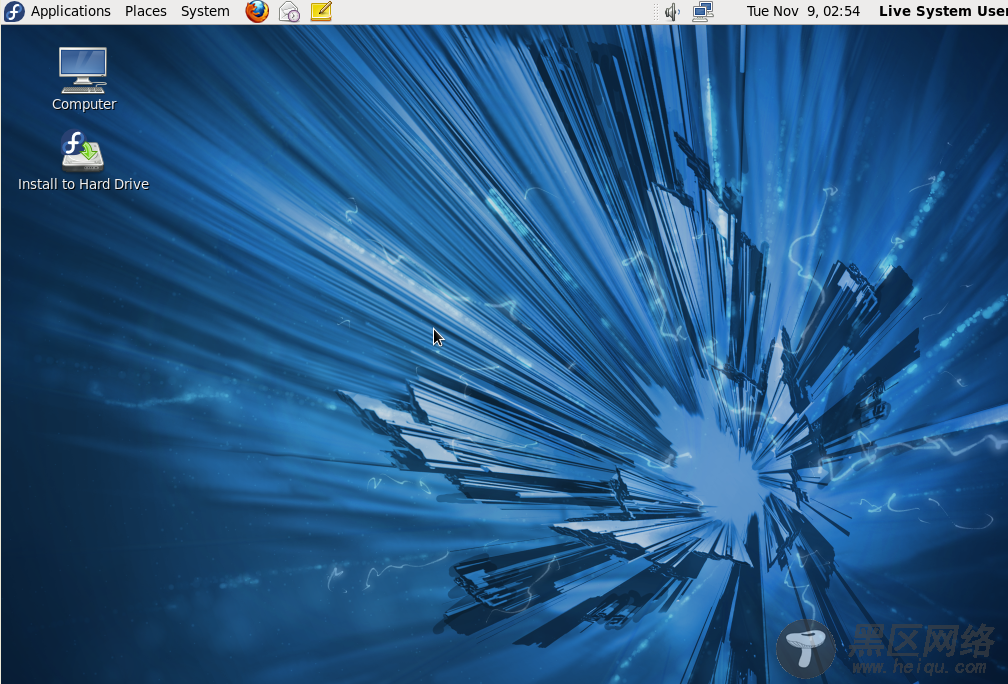Select the Computer desktop icon
The width and height of the screenshot is (1008, 684).
tap(84, 70)
